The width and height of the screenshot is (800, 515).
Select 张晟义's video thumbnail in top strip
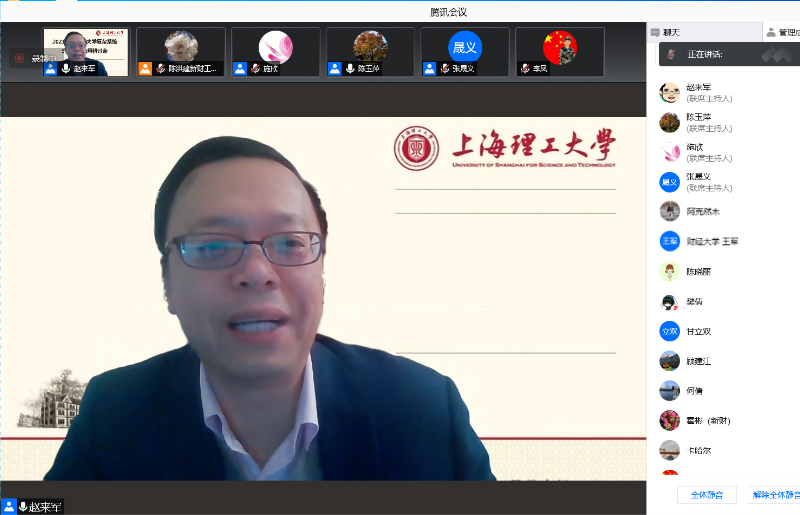coord(464,52)
